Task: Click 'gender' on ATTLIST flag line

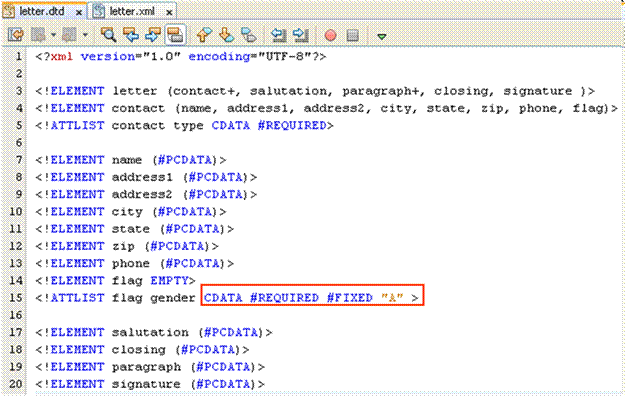Action: 173,298
